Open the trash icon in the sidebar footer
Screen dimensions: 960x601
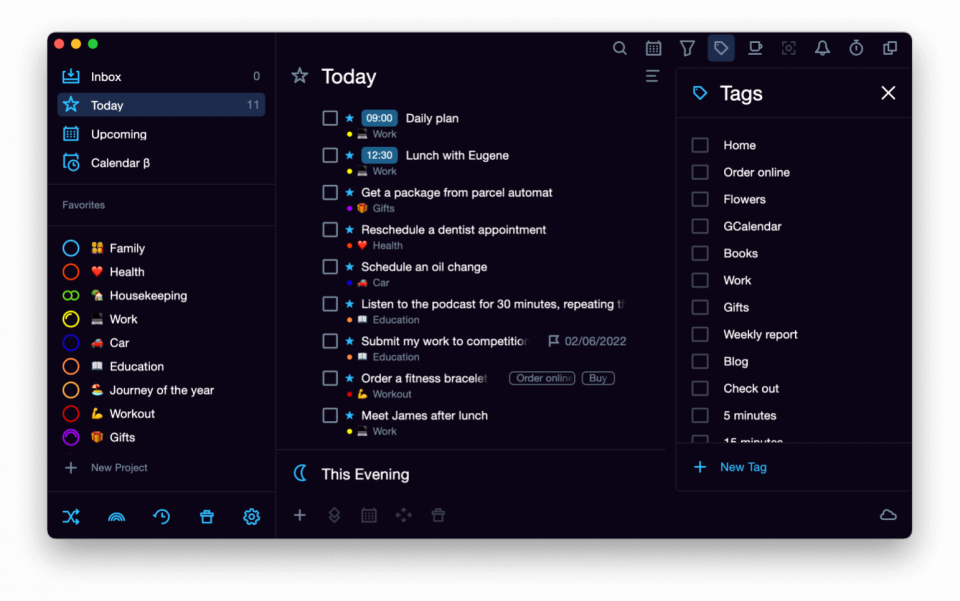206,516
